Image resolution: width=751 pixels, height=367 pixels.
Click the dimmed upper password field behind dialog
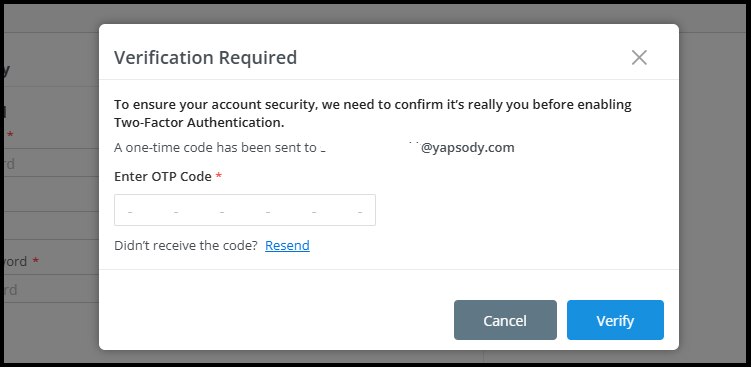[51, 163]
